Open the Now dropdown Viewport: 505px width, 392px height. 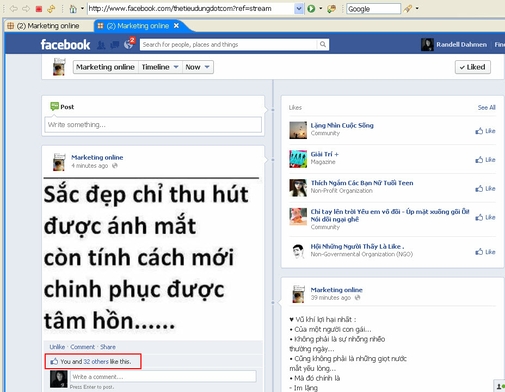pos(198,67)
